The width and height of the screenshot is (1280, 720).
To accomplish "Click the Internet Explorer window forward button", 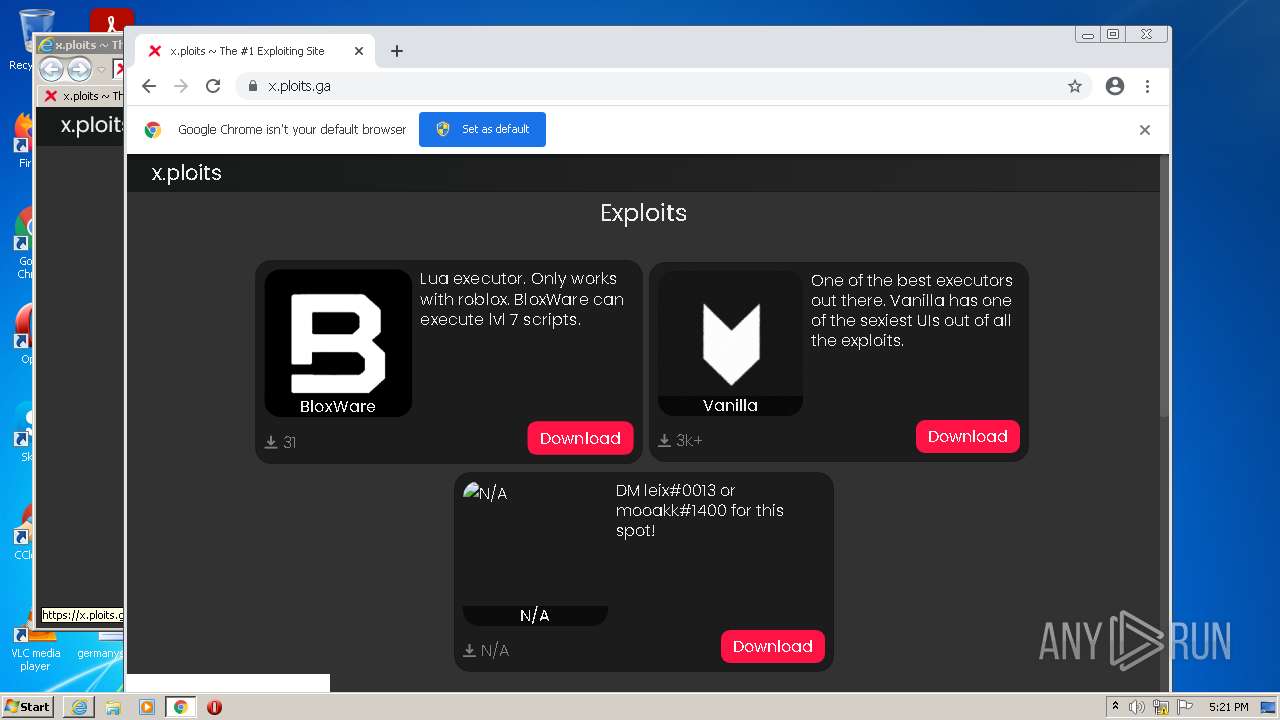I will [79, 69].
